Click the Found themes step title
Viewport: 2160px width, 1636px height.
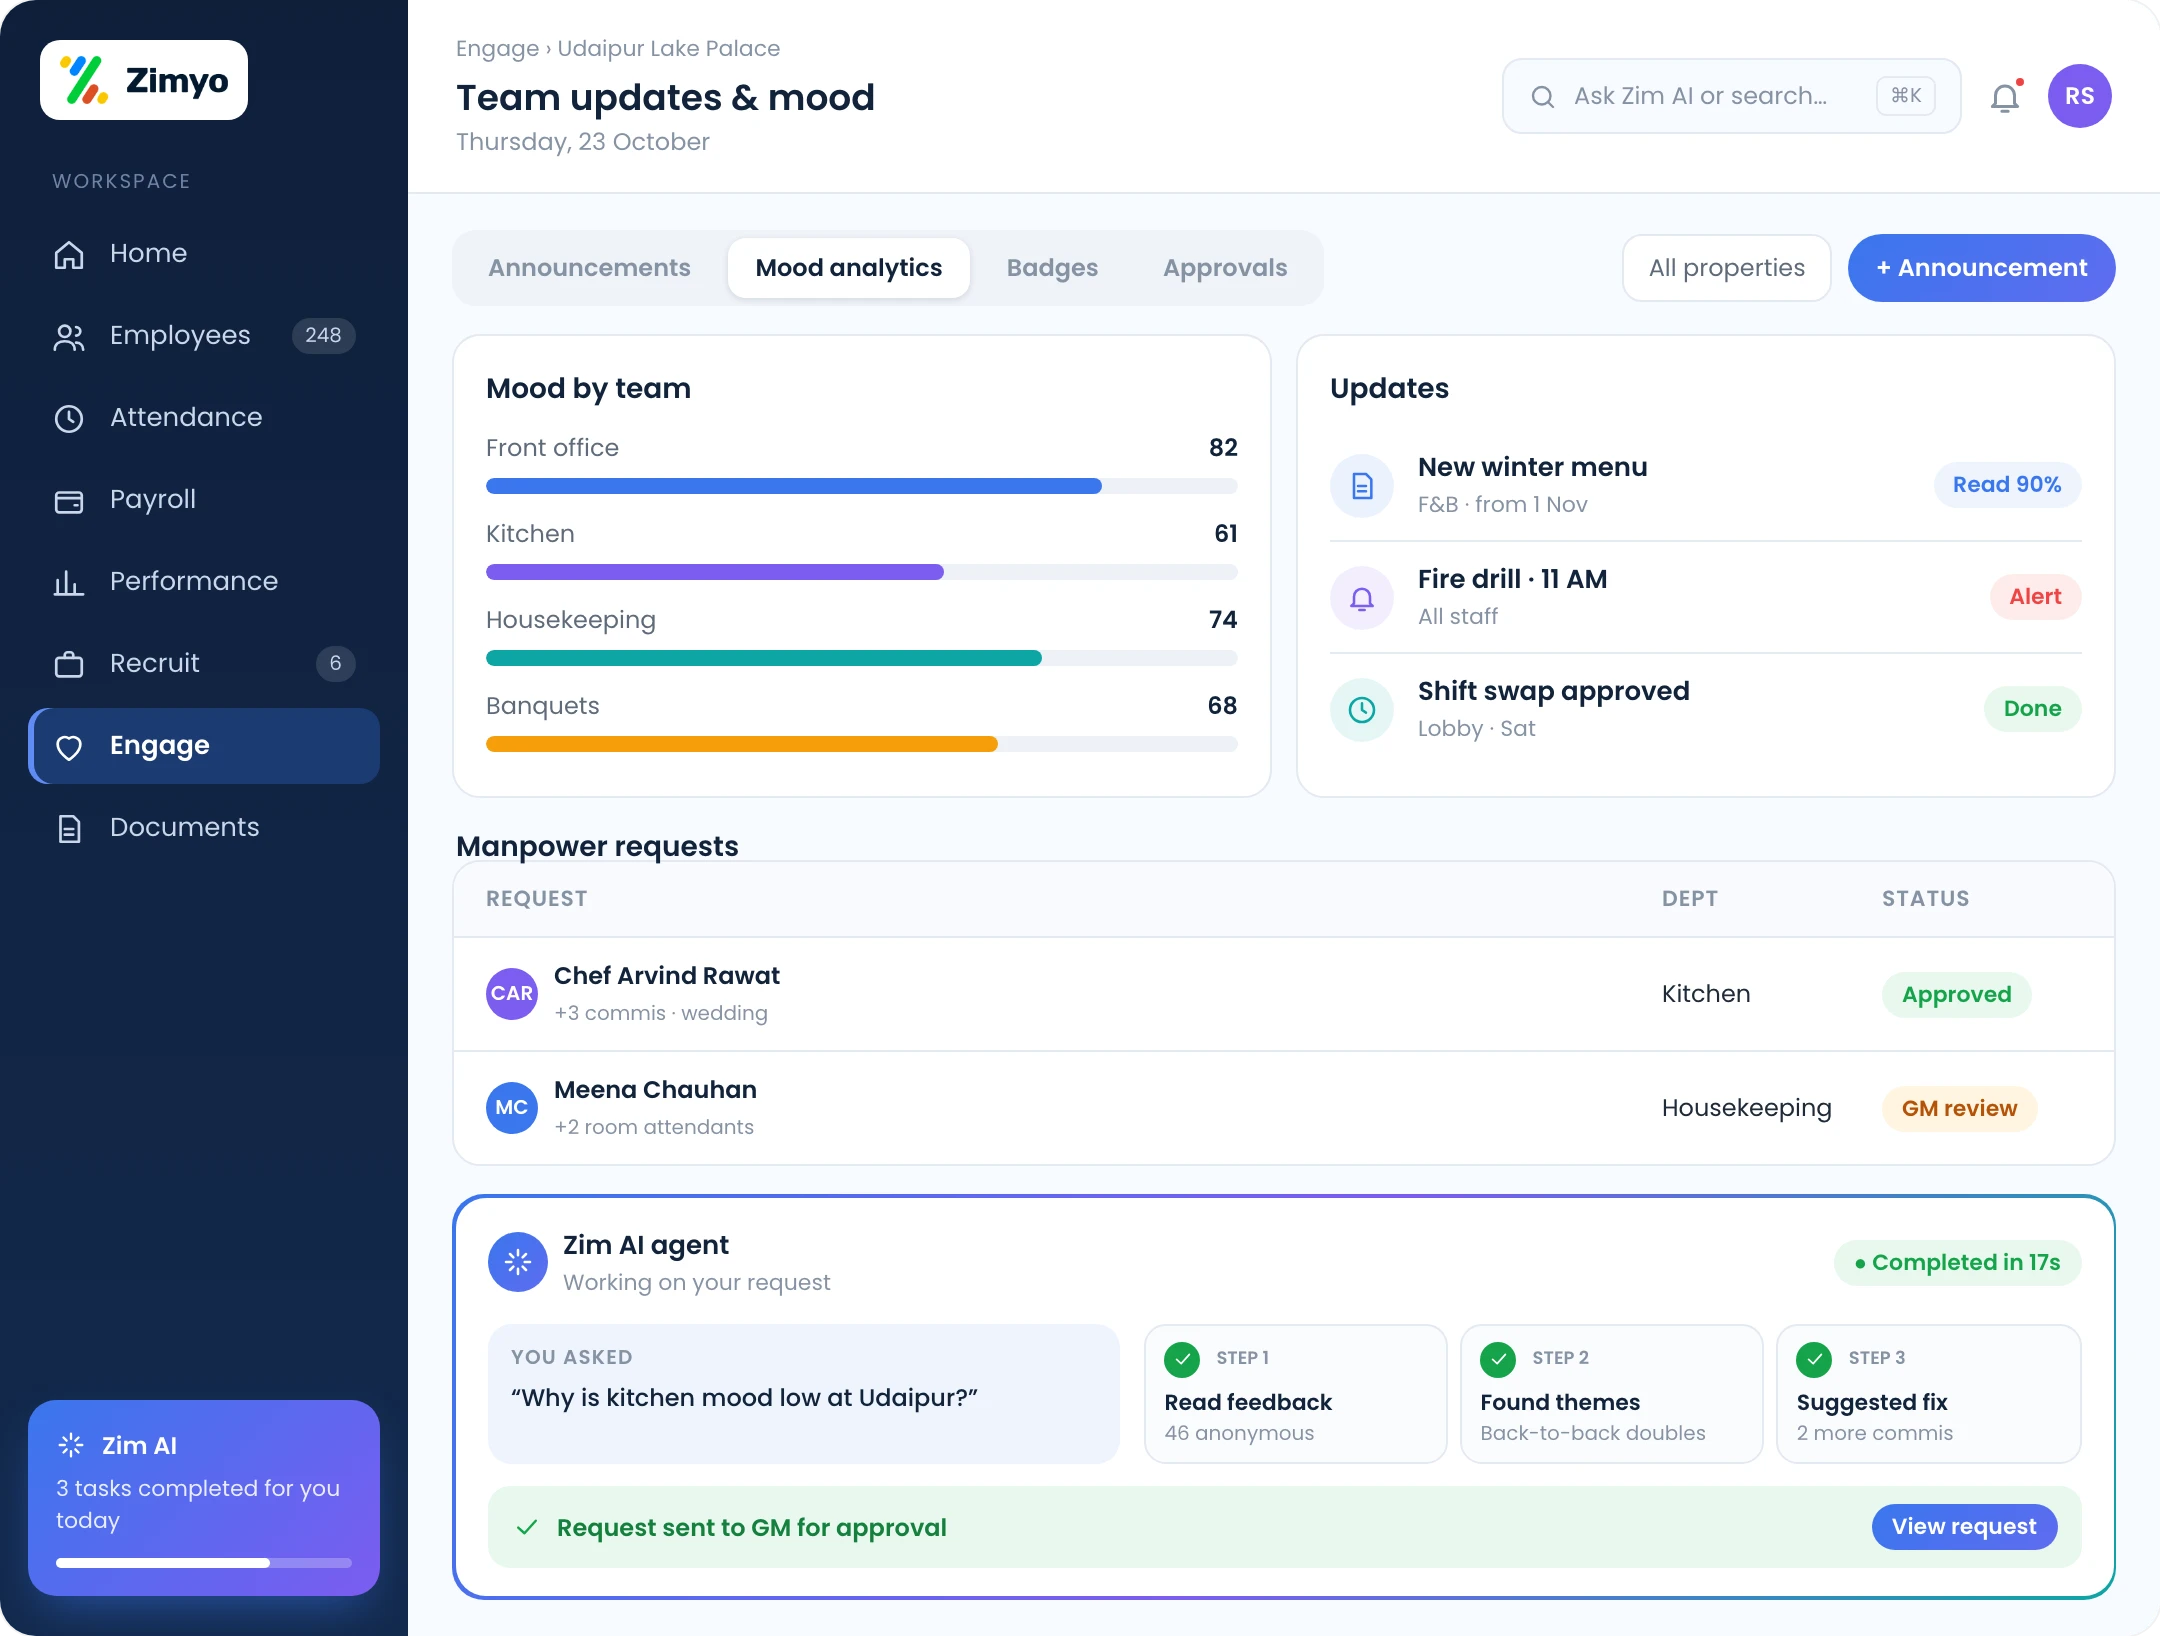pos(1560,1402)
